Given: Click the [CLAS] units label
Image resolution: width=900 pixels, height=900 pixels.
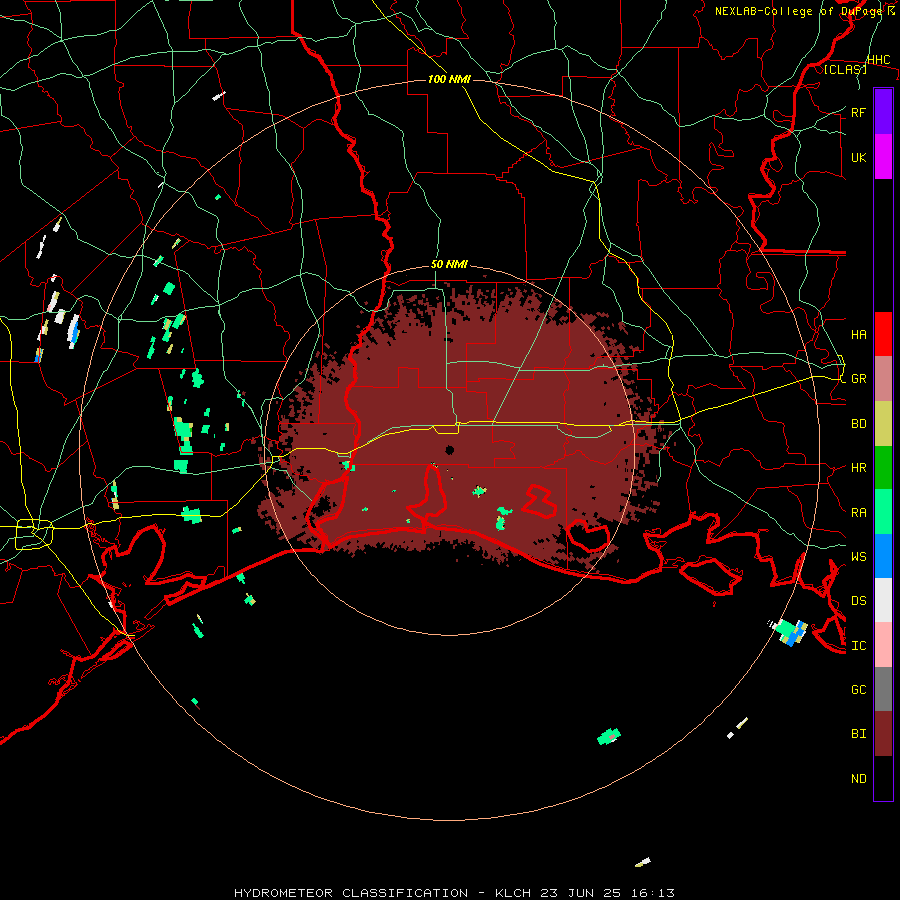Looking at the screenshot, I should [x=845, y=69].
